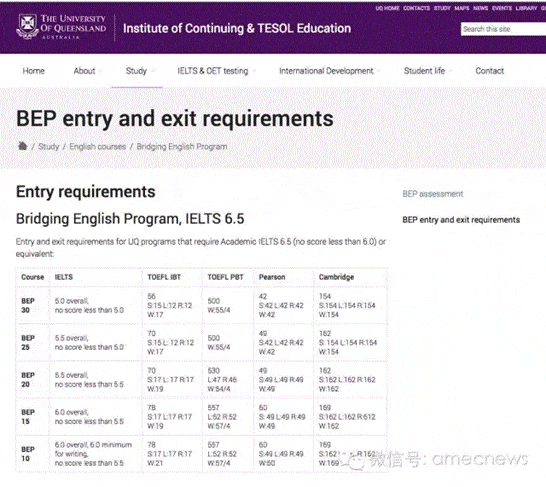The image size is (546, 487).
Task: Expand International Development menu
Action: 326,71
